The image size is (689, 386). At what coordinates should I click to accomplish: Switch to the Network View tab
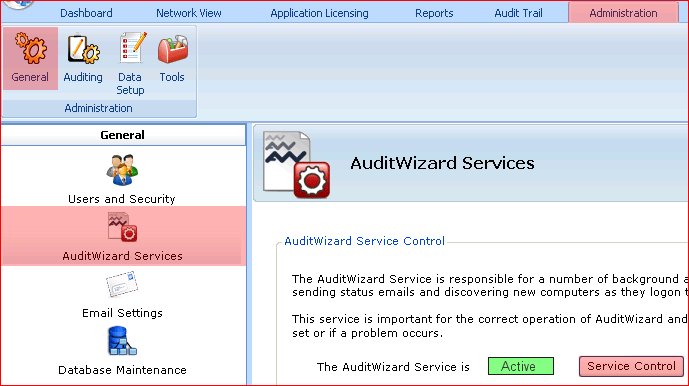(189, 13)
